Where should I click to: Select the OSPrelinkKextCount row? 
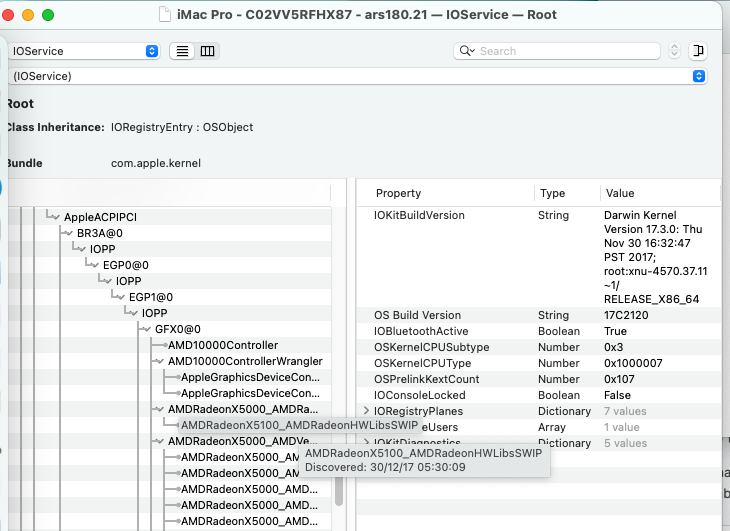click(x=539, y=379)
